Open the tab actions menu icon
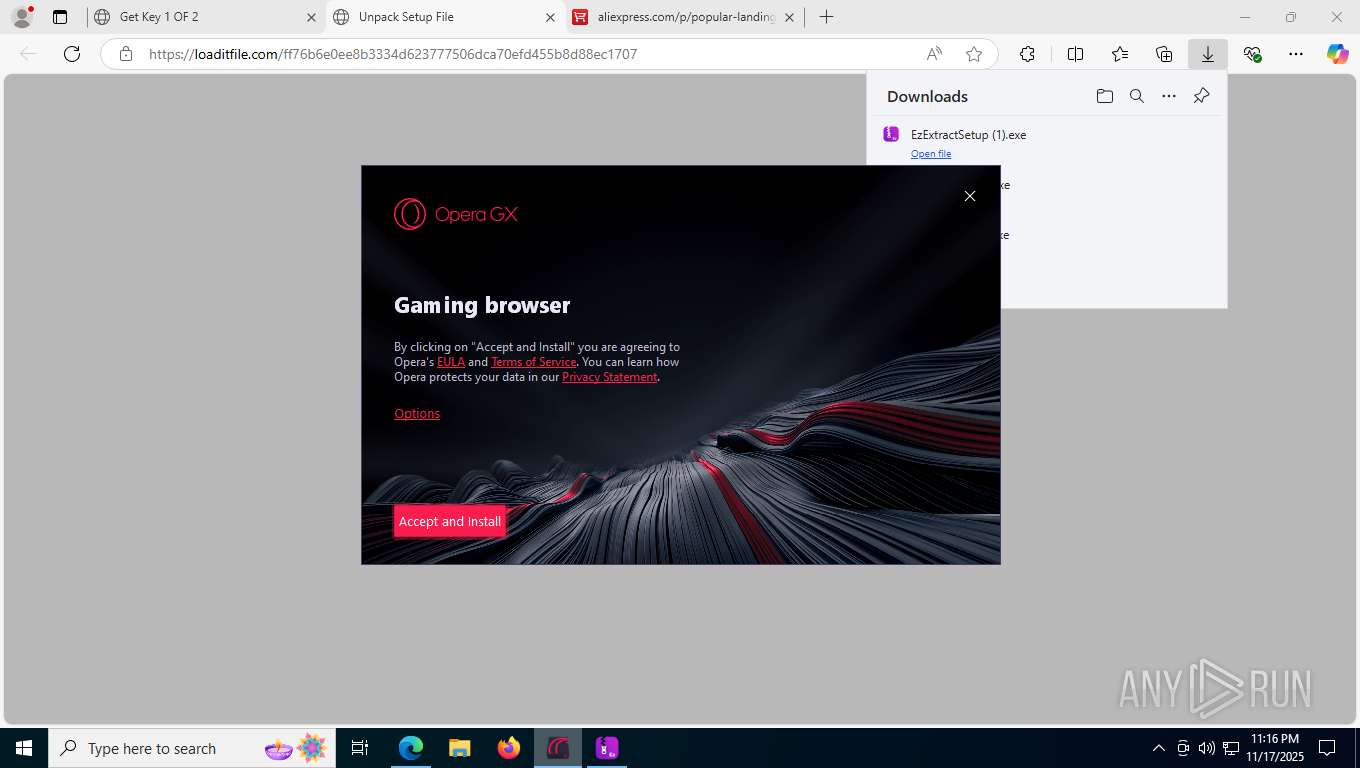The image size is (1360, 768). (x=60, y=17)
